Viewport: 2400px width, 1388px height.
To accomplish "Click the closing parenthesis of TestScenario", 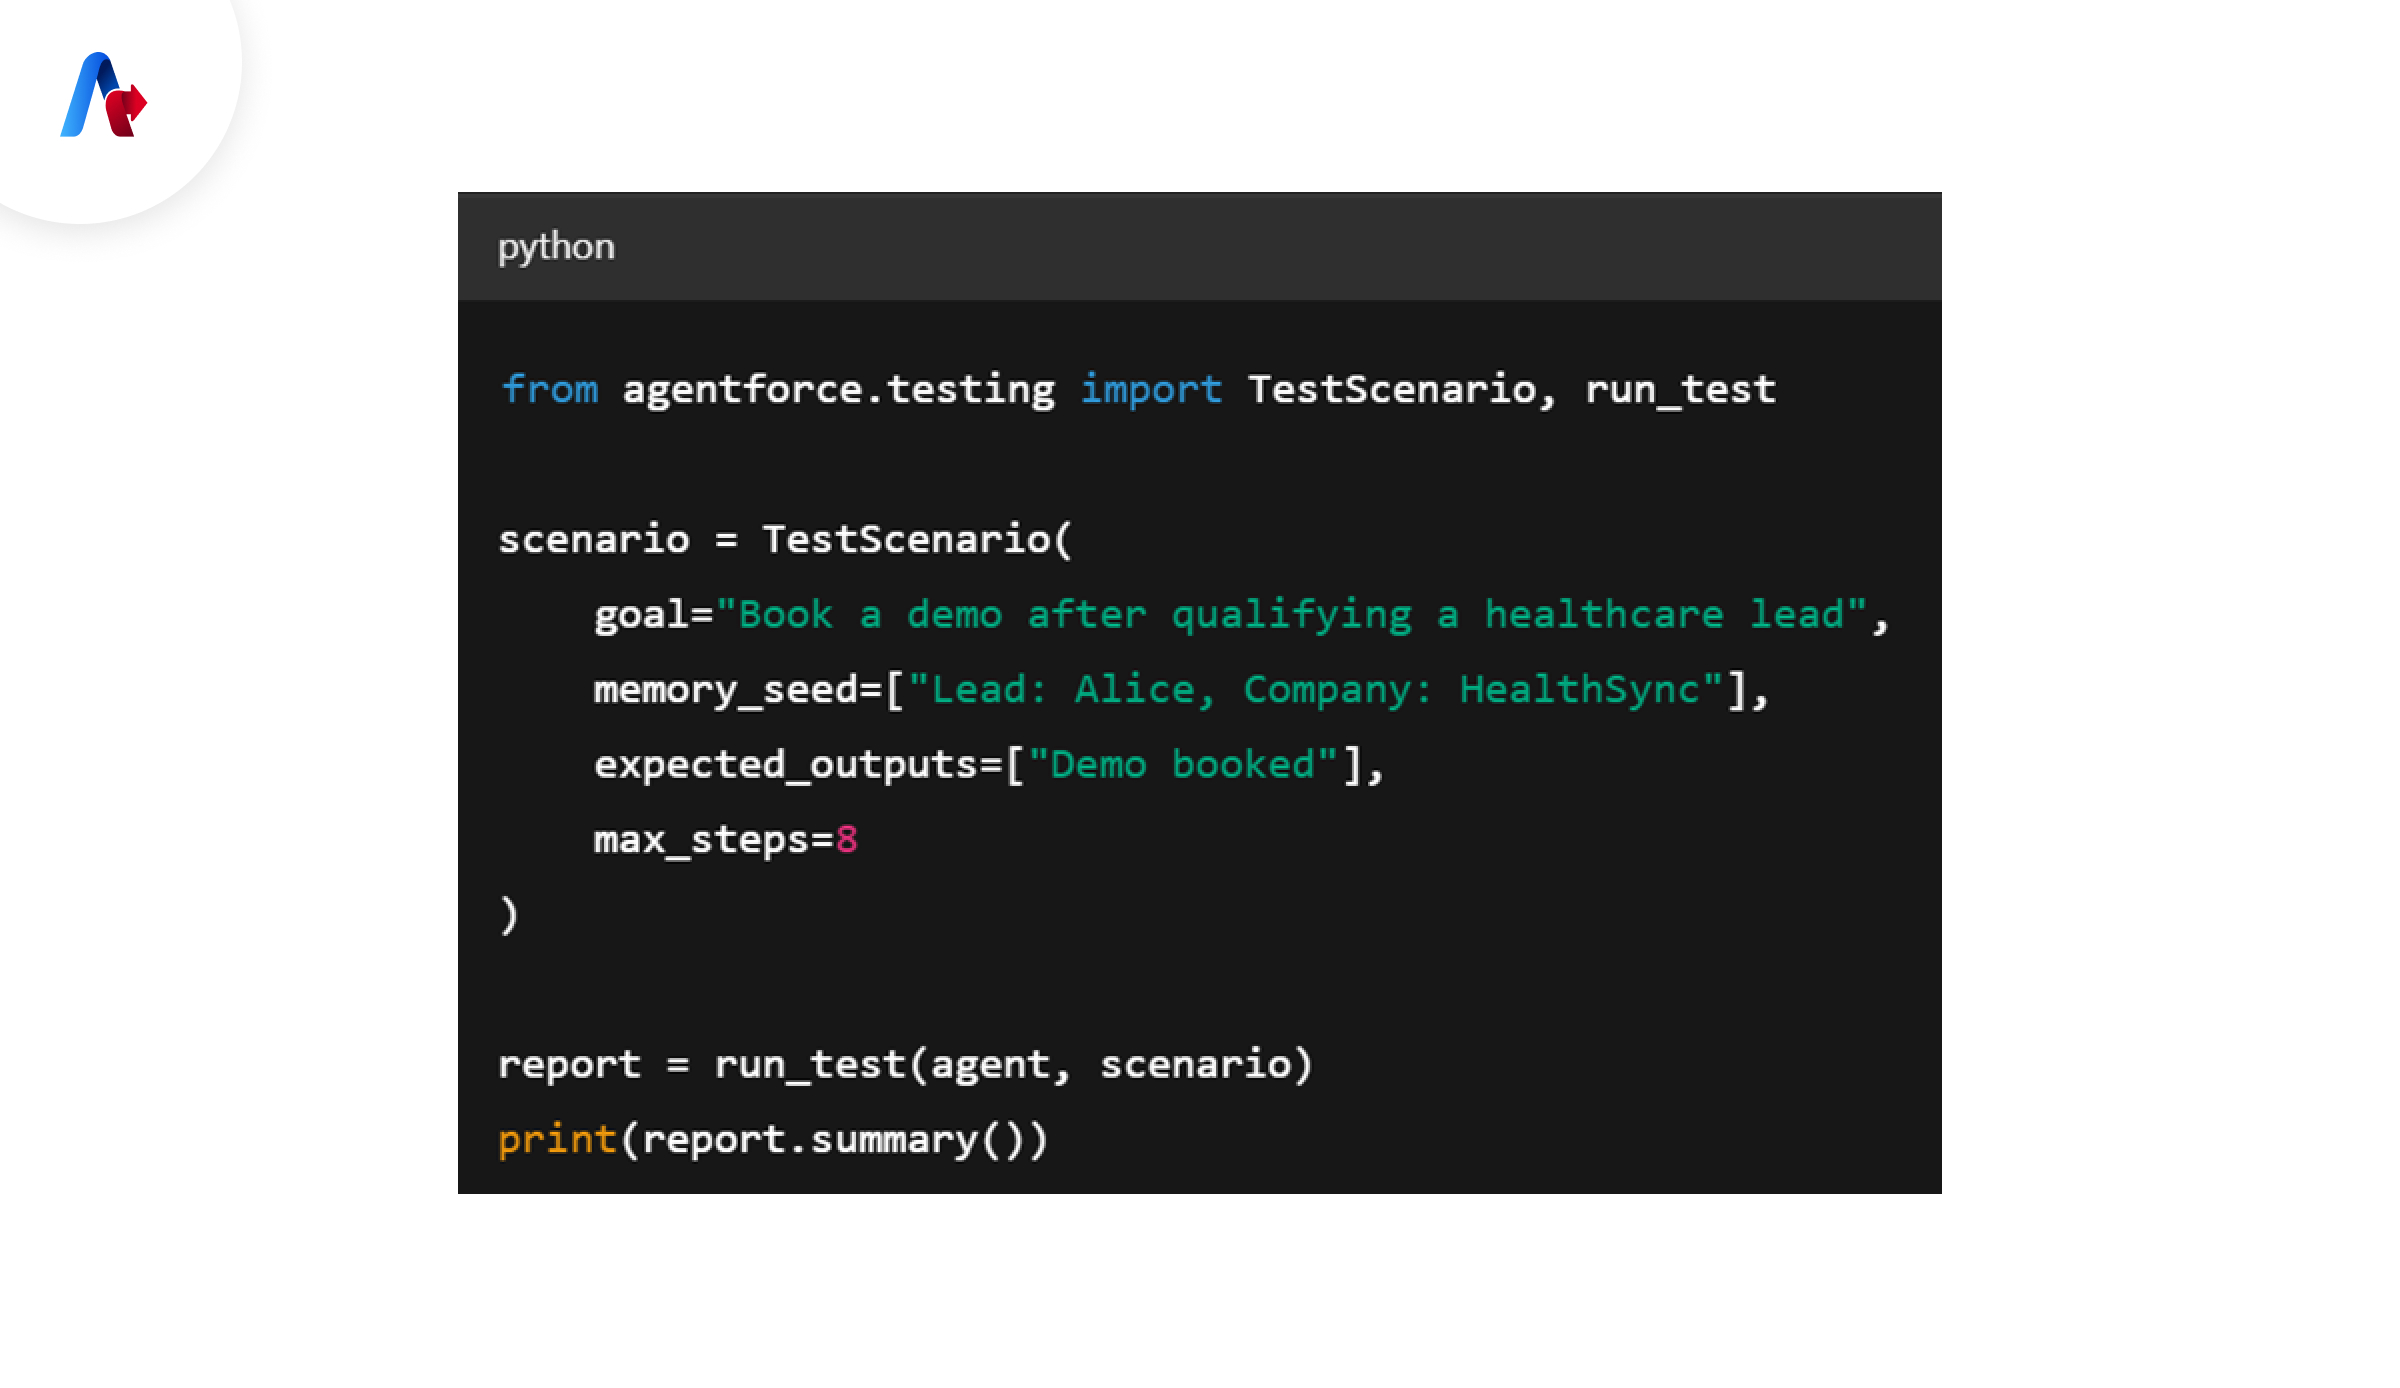I will (509, 915).
